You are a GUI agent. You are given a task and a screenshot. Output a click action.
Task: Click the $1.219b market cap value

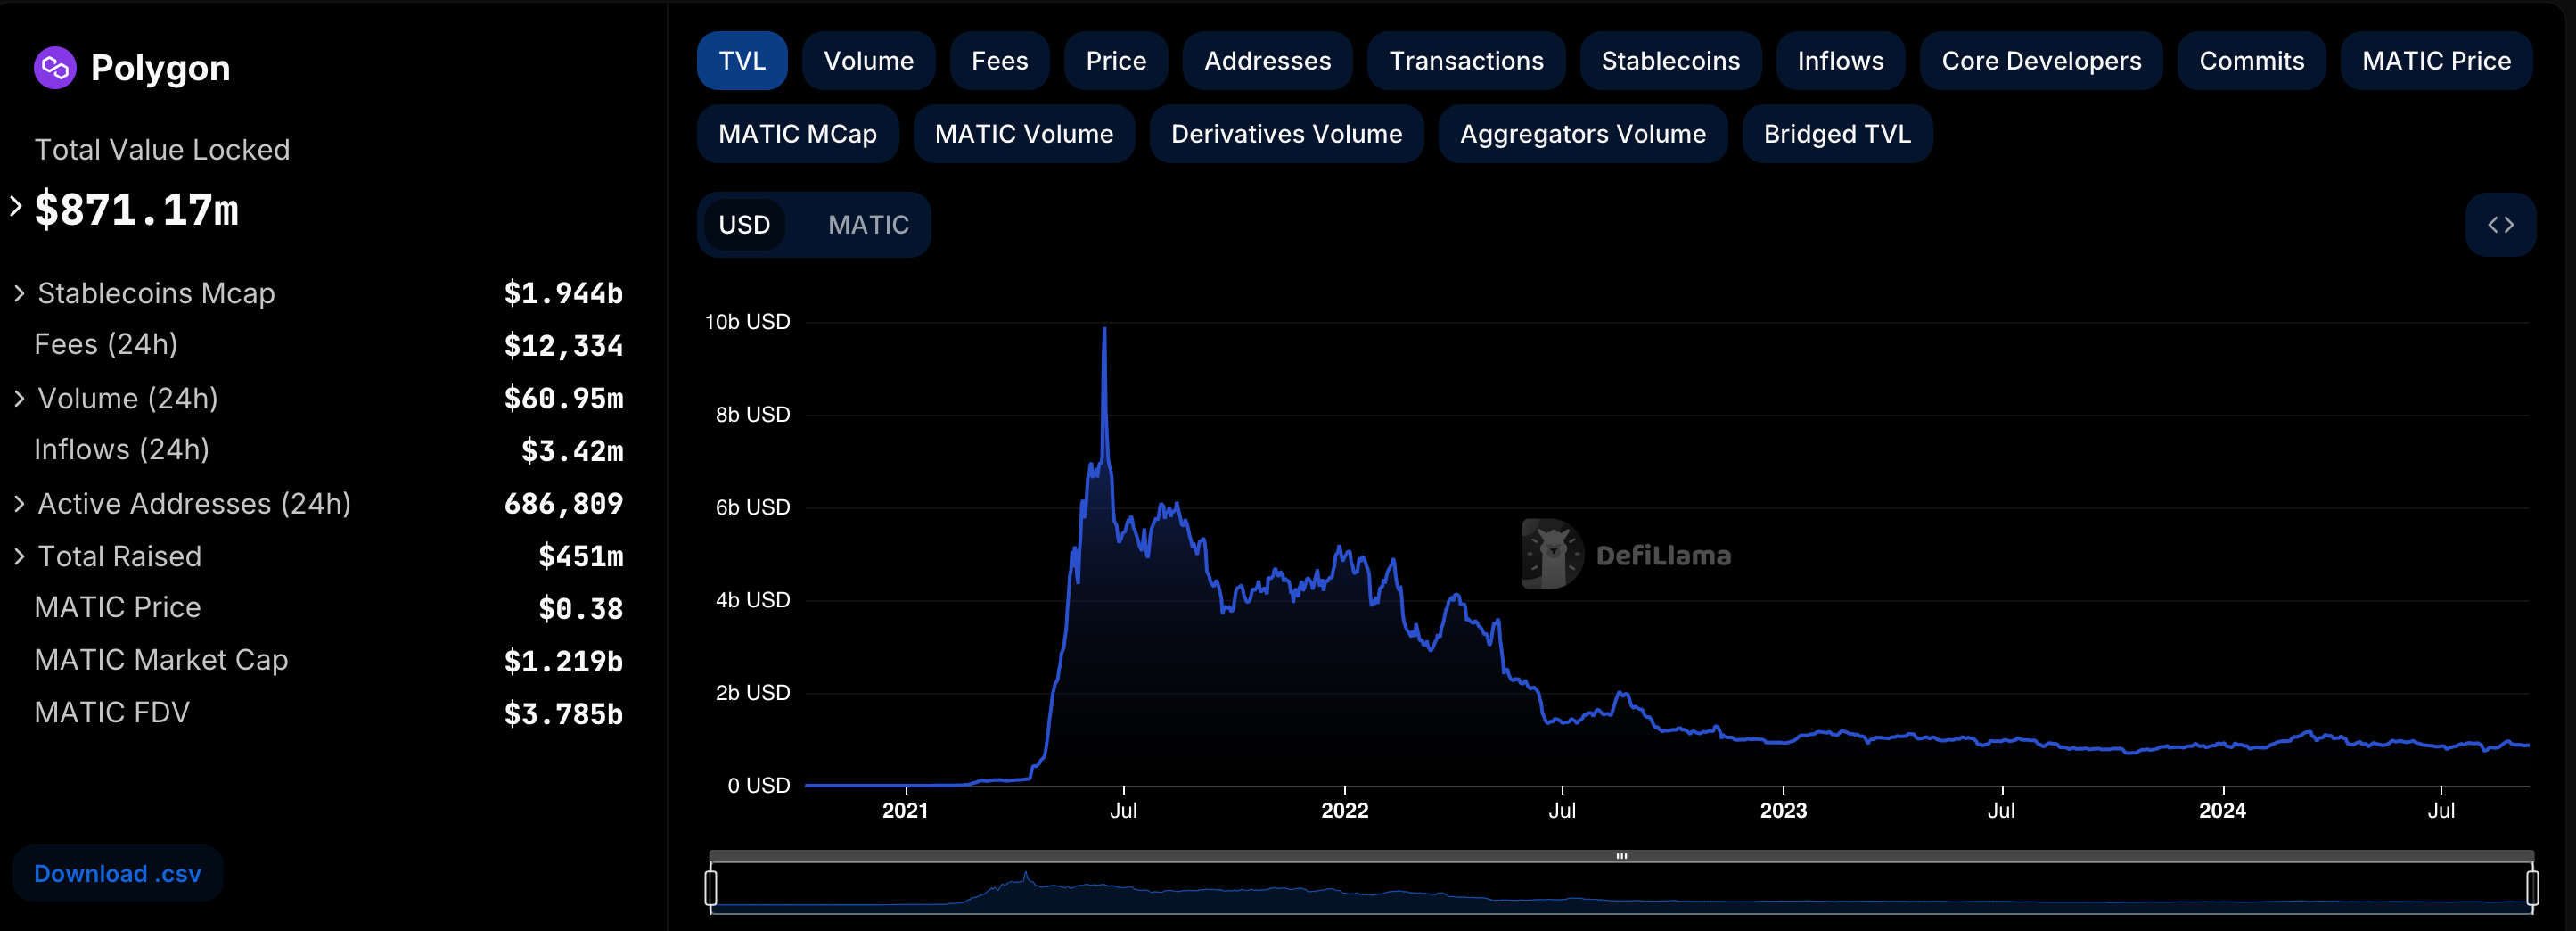pyautogui.click(x=563, y=661)
